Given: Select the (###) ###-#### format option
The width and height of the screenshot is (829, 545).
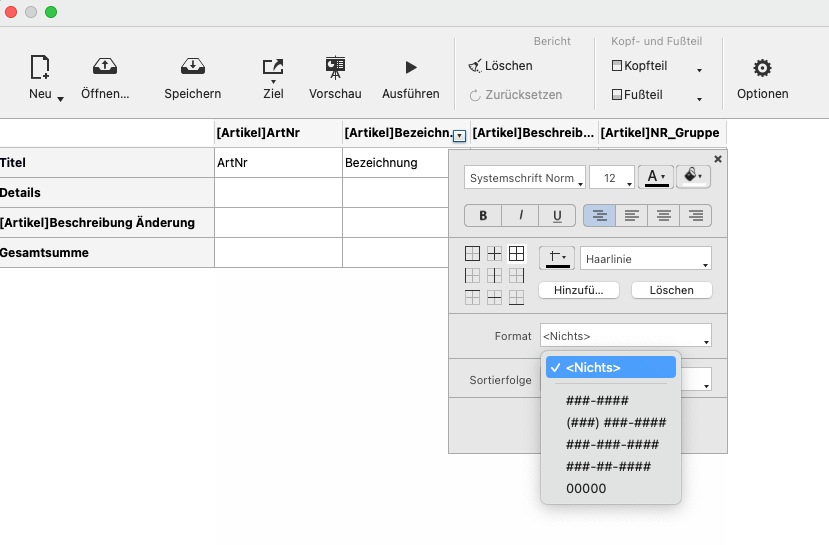Looking at the screenshot, I should point(615,423).
